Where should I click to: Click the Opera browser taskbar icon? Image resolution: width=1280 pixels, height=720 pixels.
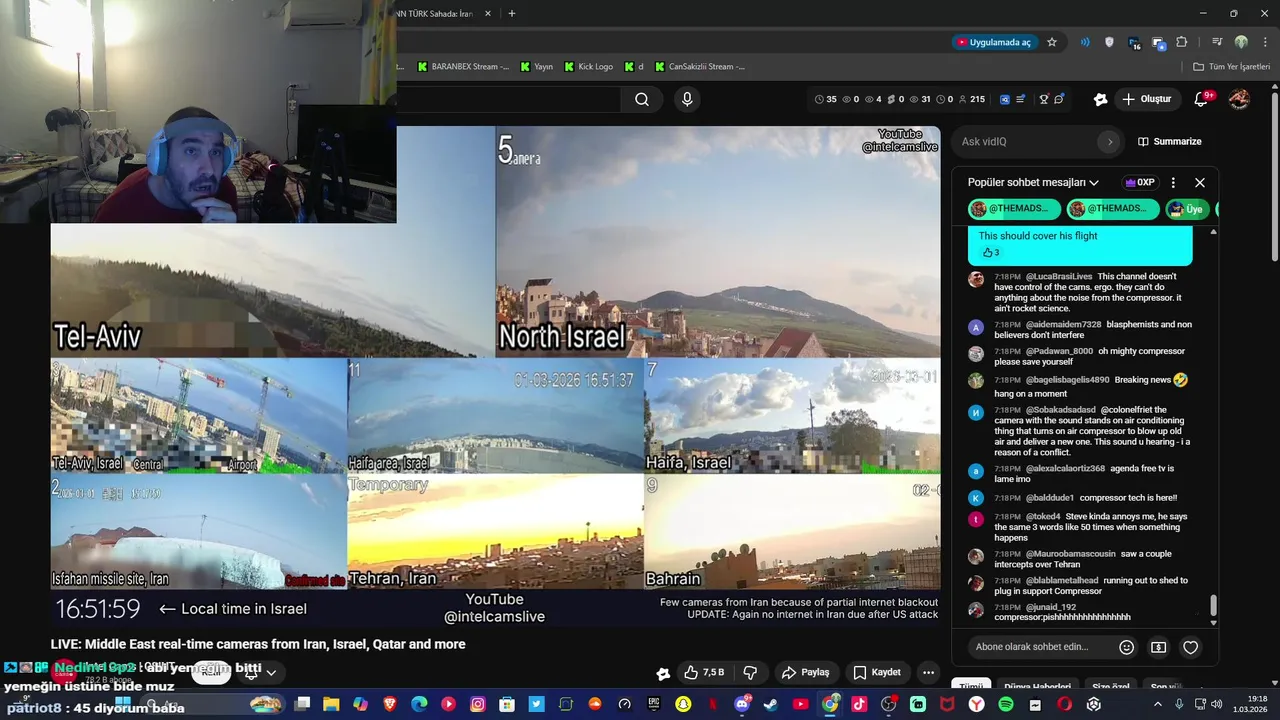1064,704
